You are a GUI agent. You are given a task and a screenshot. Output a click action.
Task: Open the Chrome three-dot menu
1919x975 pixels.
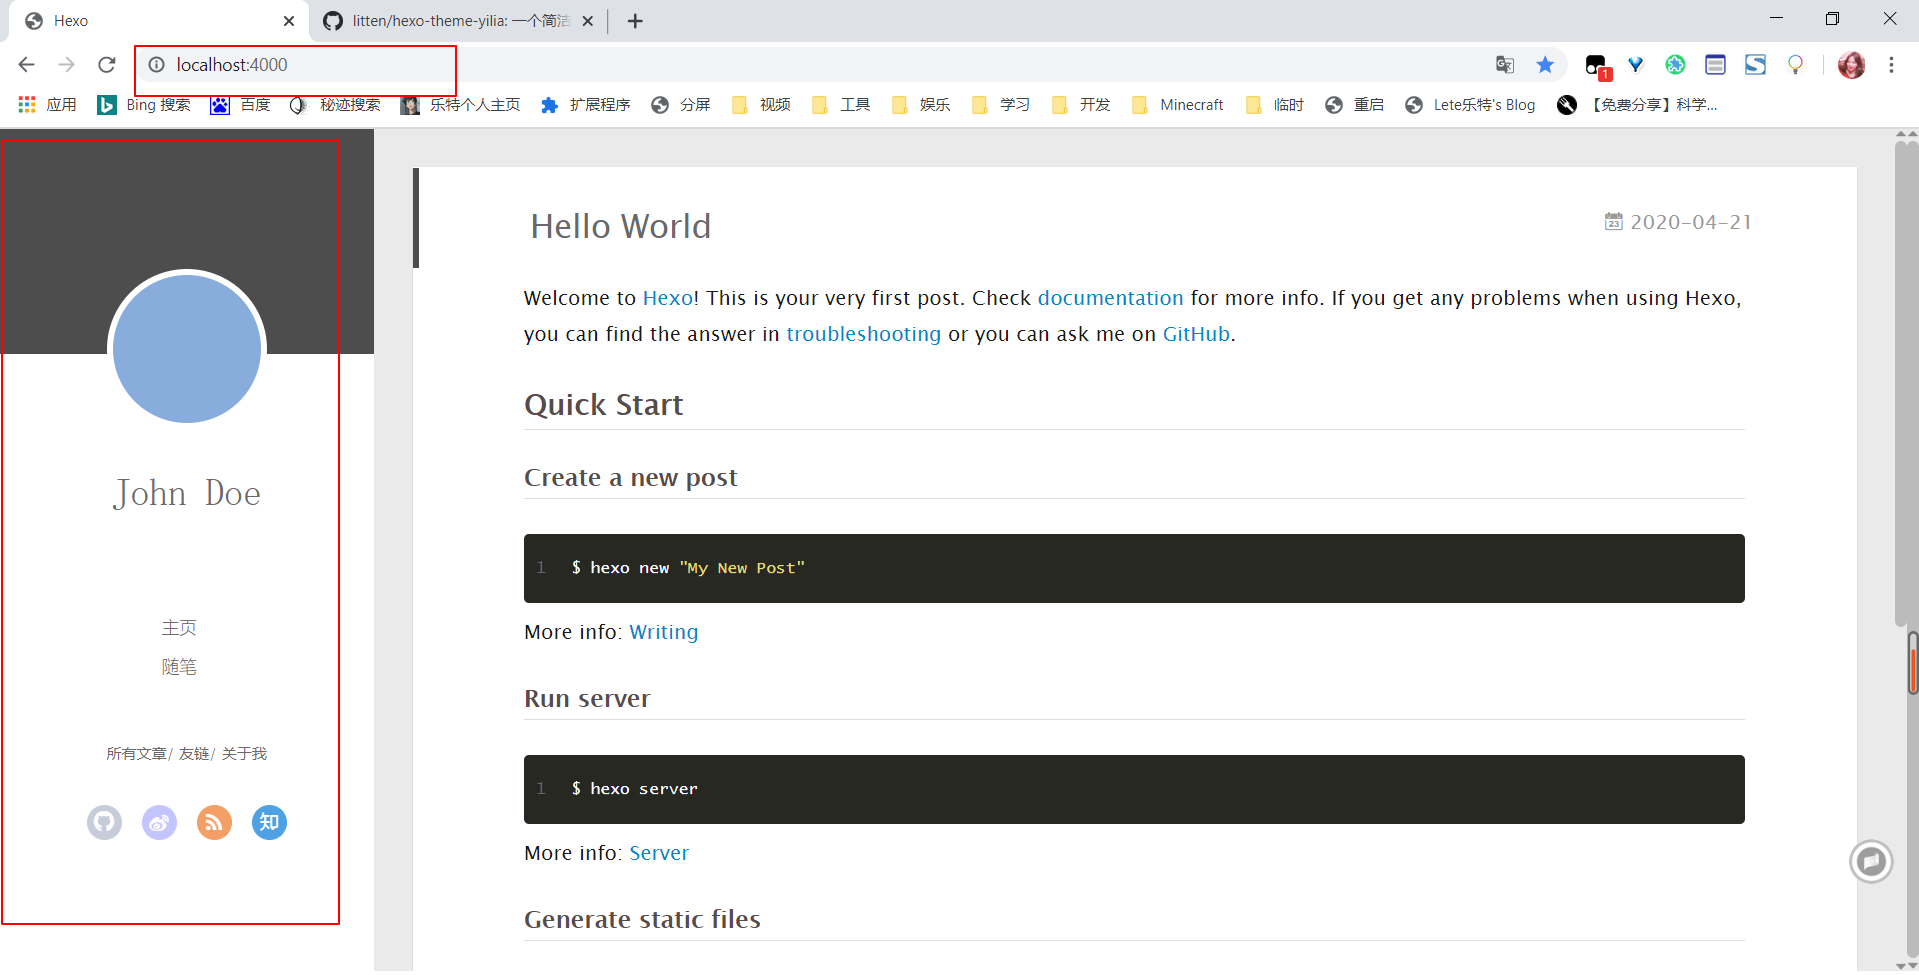pos(1891,65)
